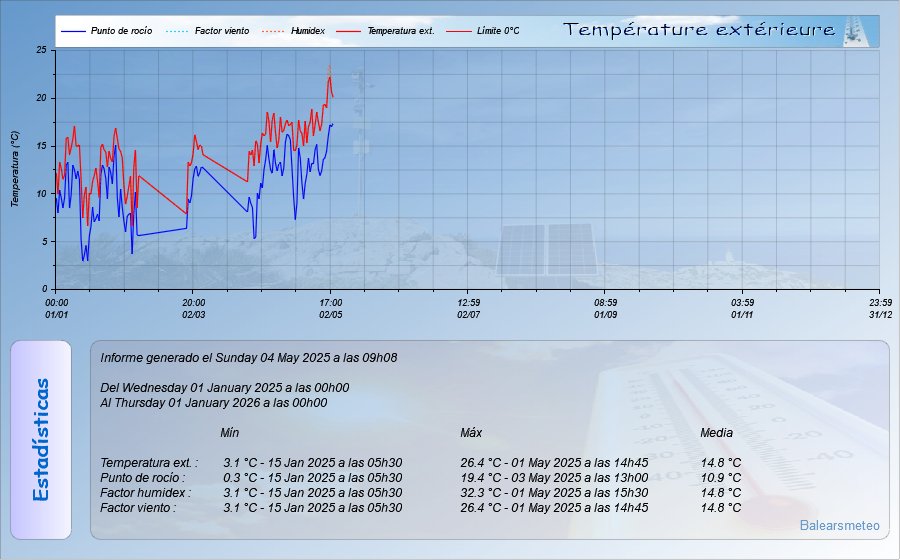Image resolution: width=900 pixels, height=560 pixels.
Task: Click the 00:00 01/01 x-axis label
Action: 56,309
